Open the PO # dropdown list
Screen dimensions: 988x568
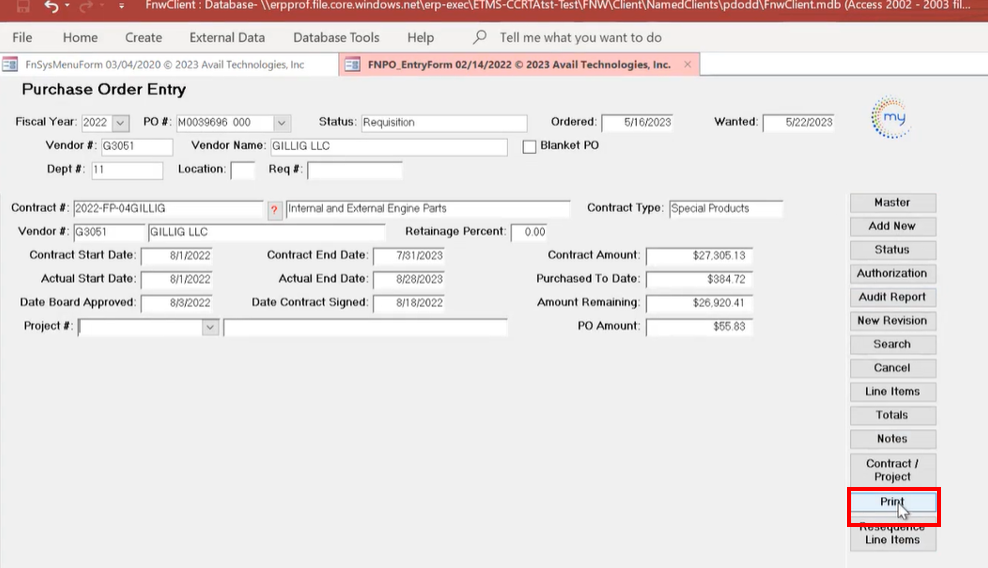(282, 123)
